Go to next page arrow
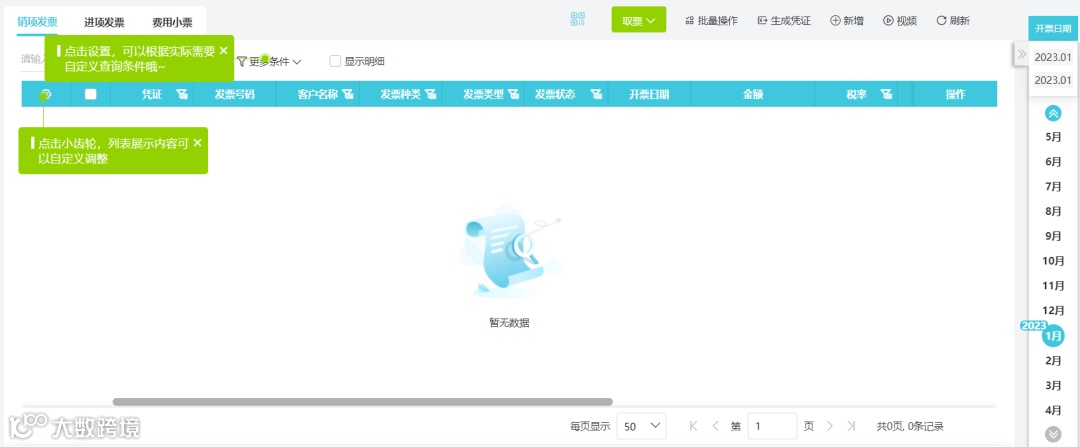Viewport: 1080px width, 447px height. [830, 426]
